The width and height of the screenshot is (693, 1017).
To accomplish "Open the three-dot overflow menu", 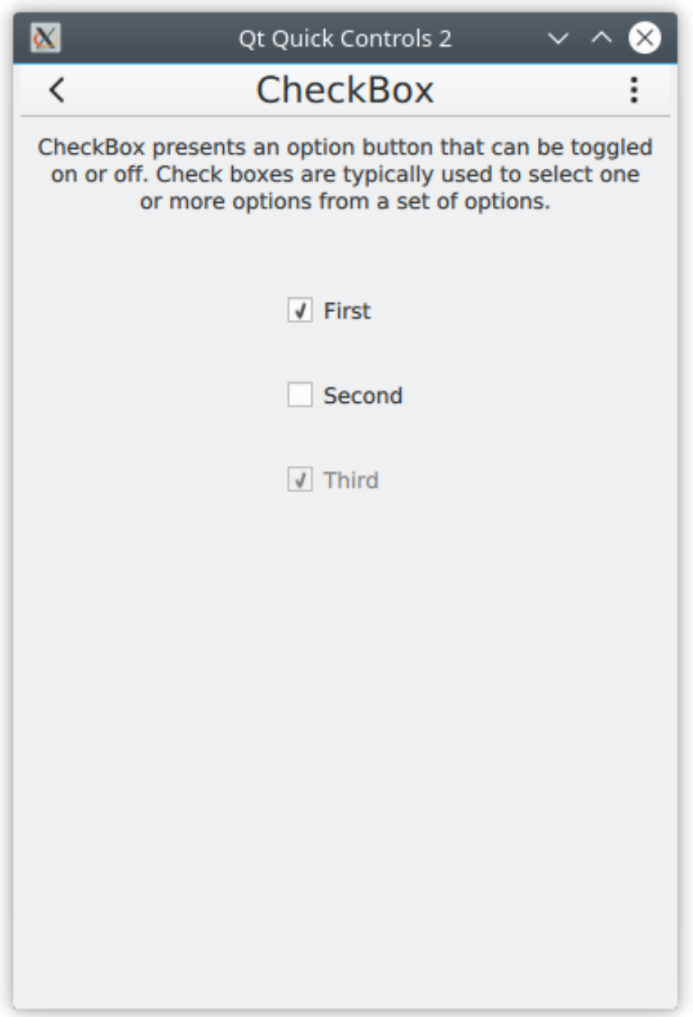I will [633, 91].
